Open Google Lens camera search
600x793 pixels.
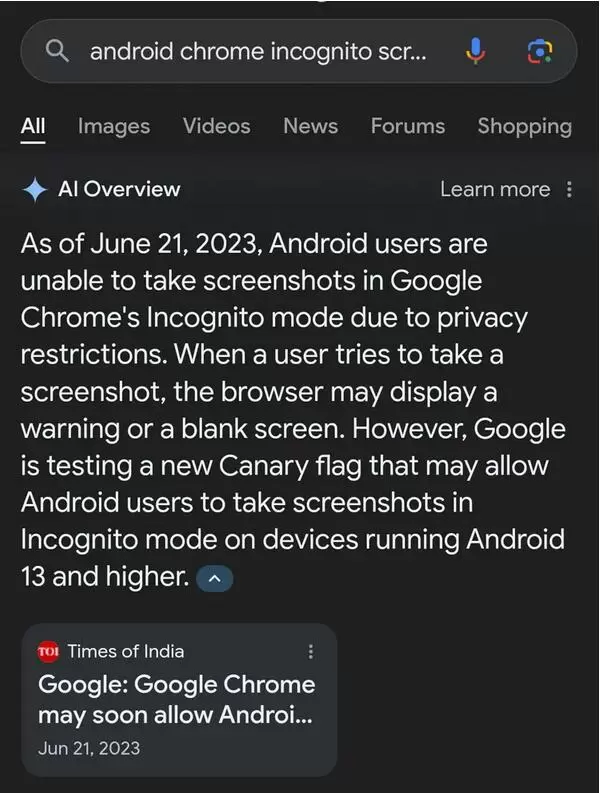[540, 51]
